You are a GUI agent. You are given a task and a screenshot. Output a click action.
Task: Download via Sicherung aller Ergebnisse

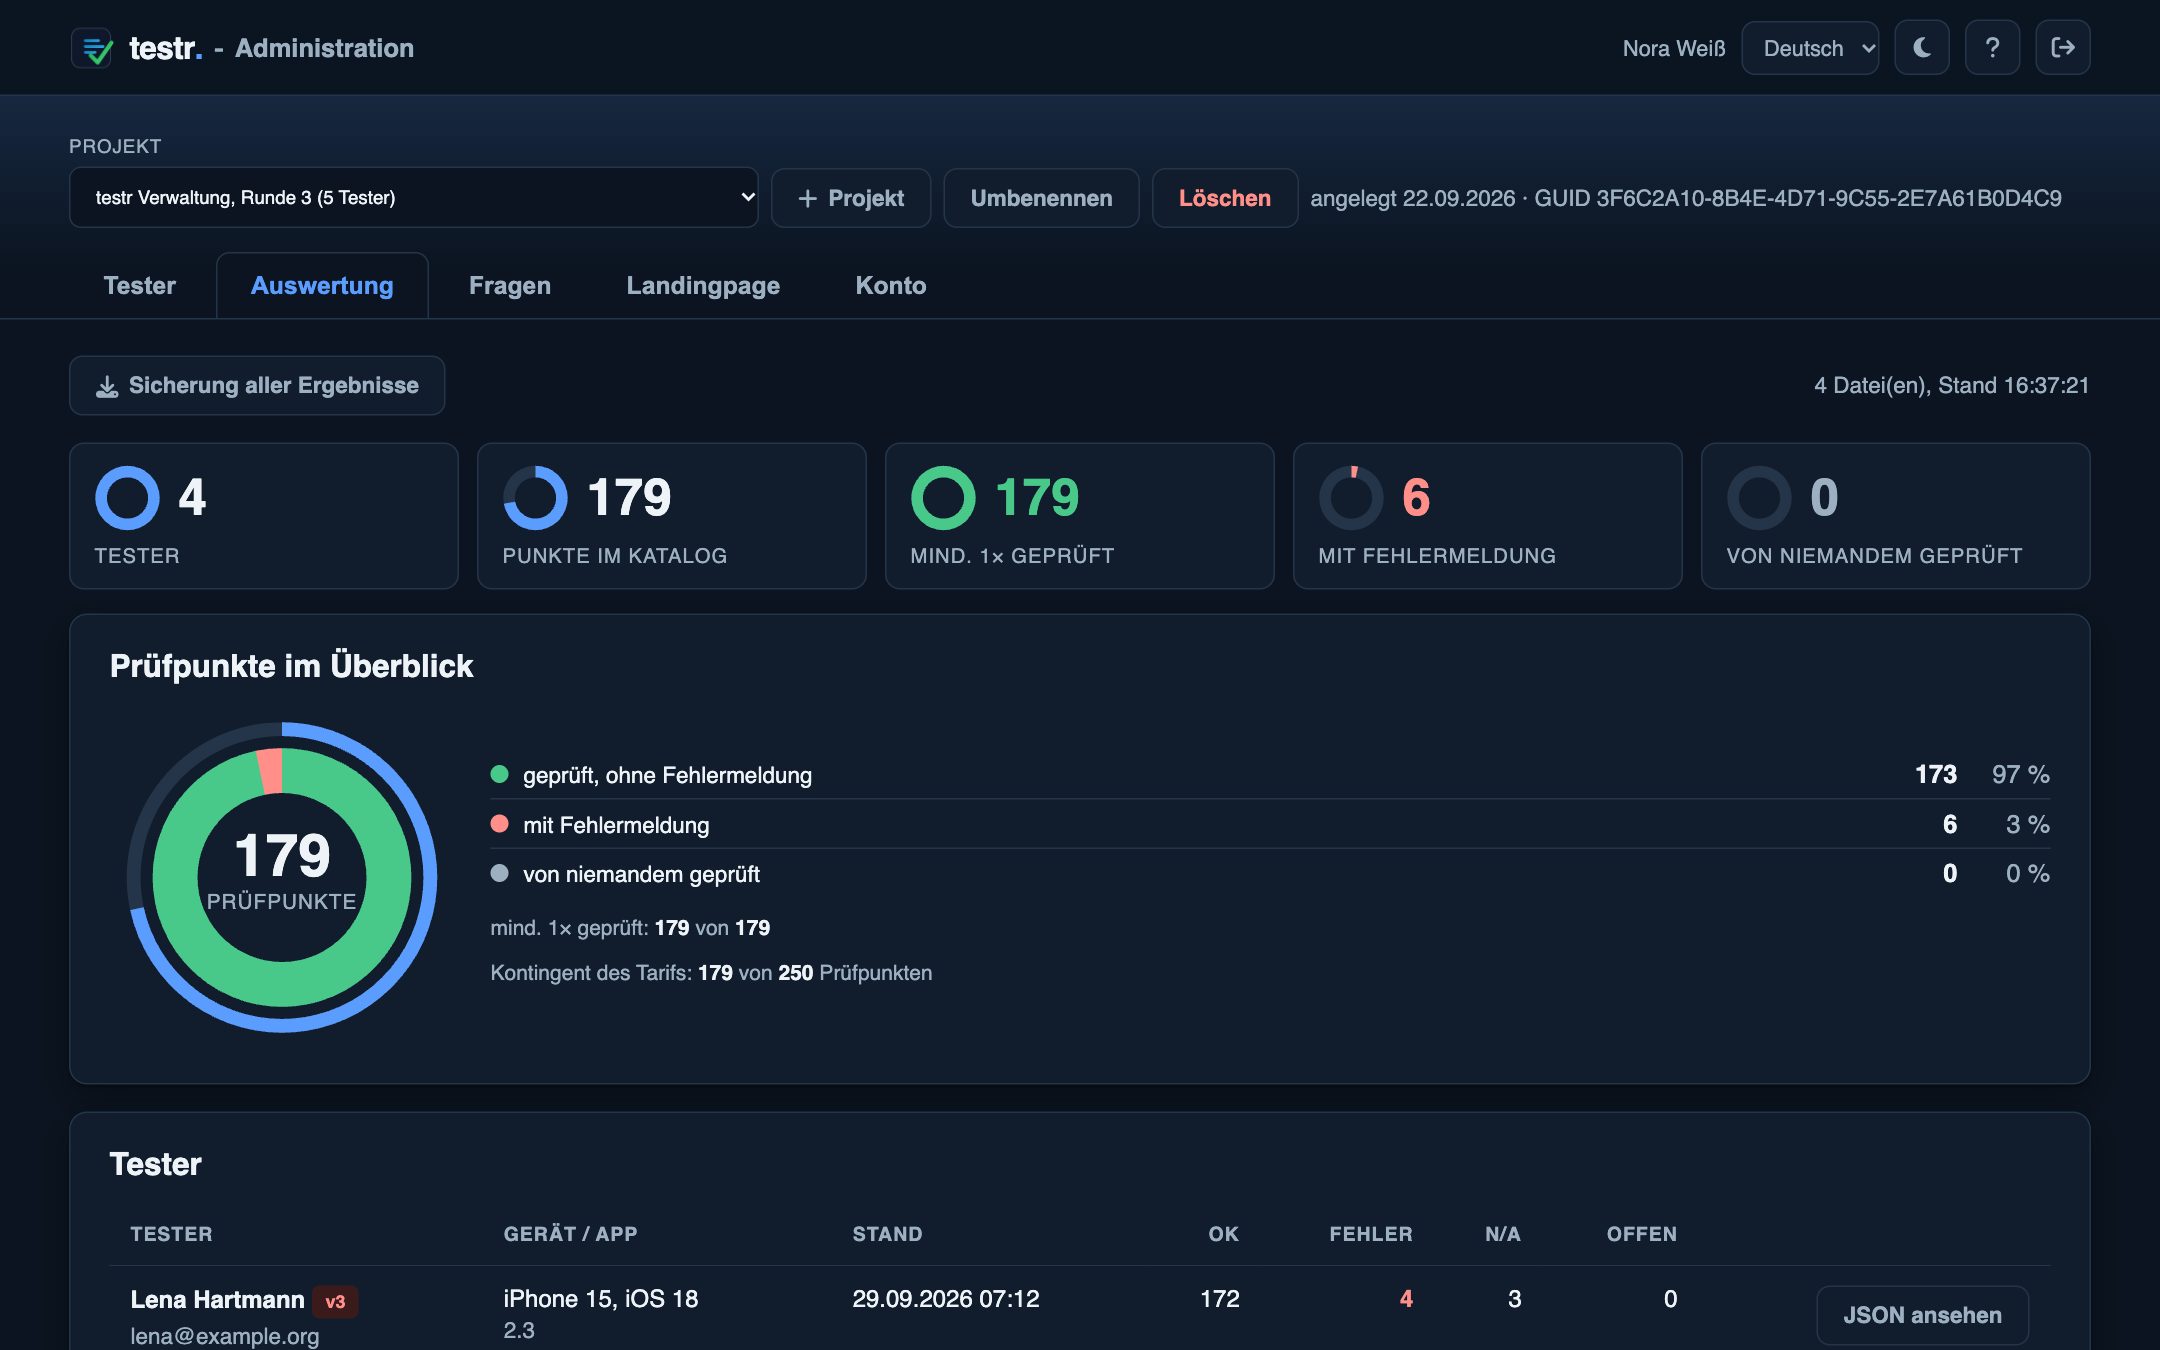(257, 385)
